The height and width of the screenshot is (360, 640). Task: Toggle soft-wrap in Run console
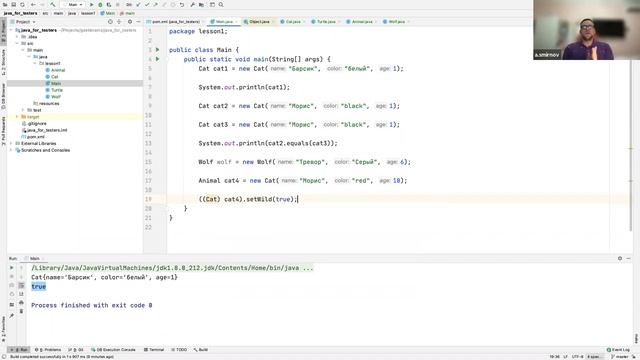coord(21,285)
